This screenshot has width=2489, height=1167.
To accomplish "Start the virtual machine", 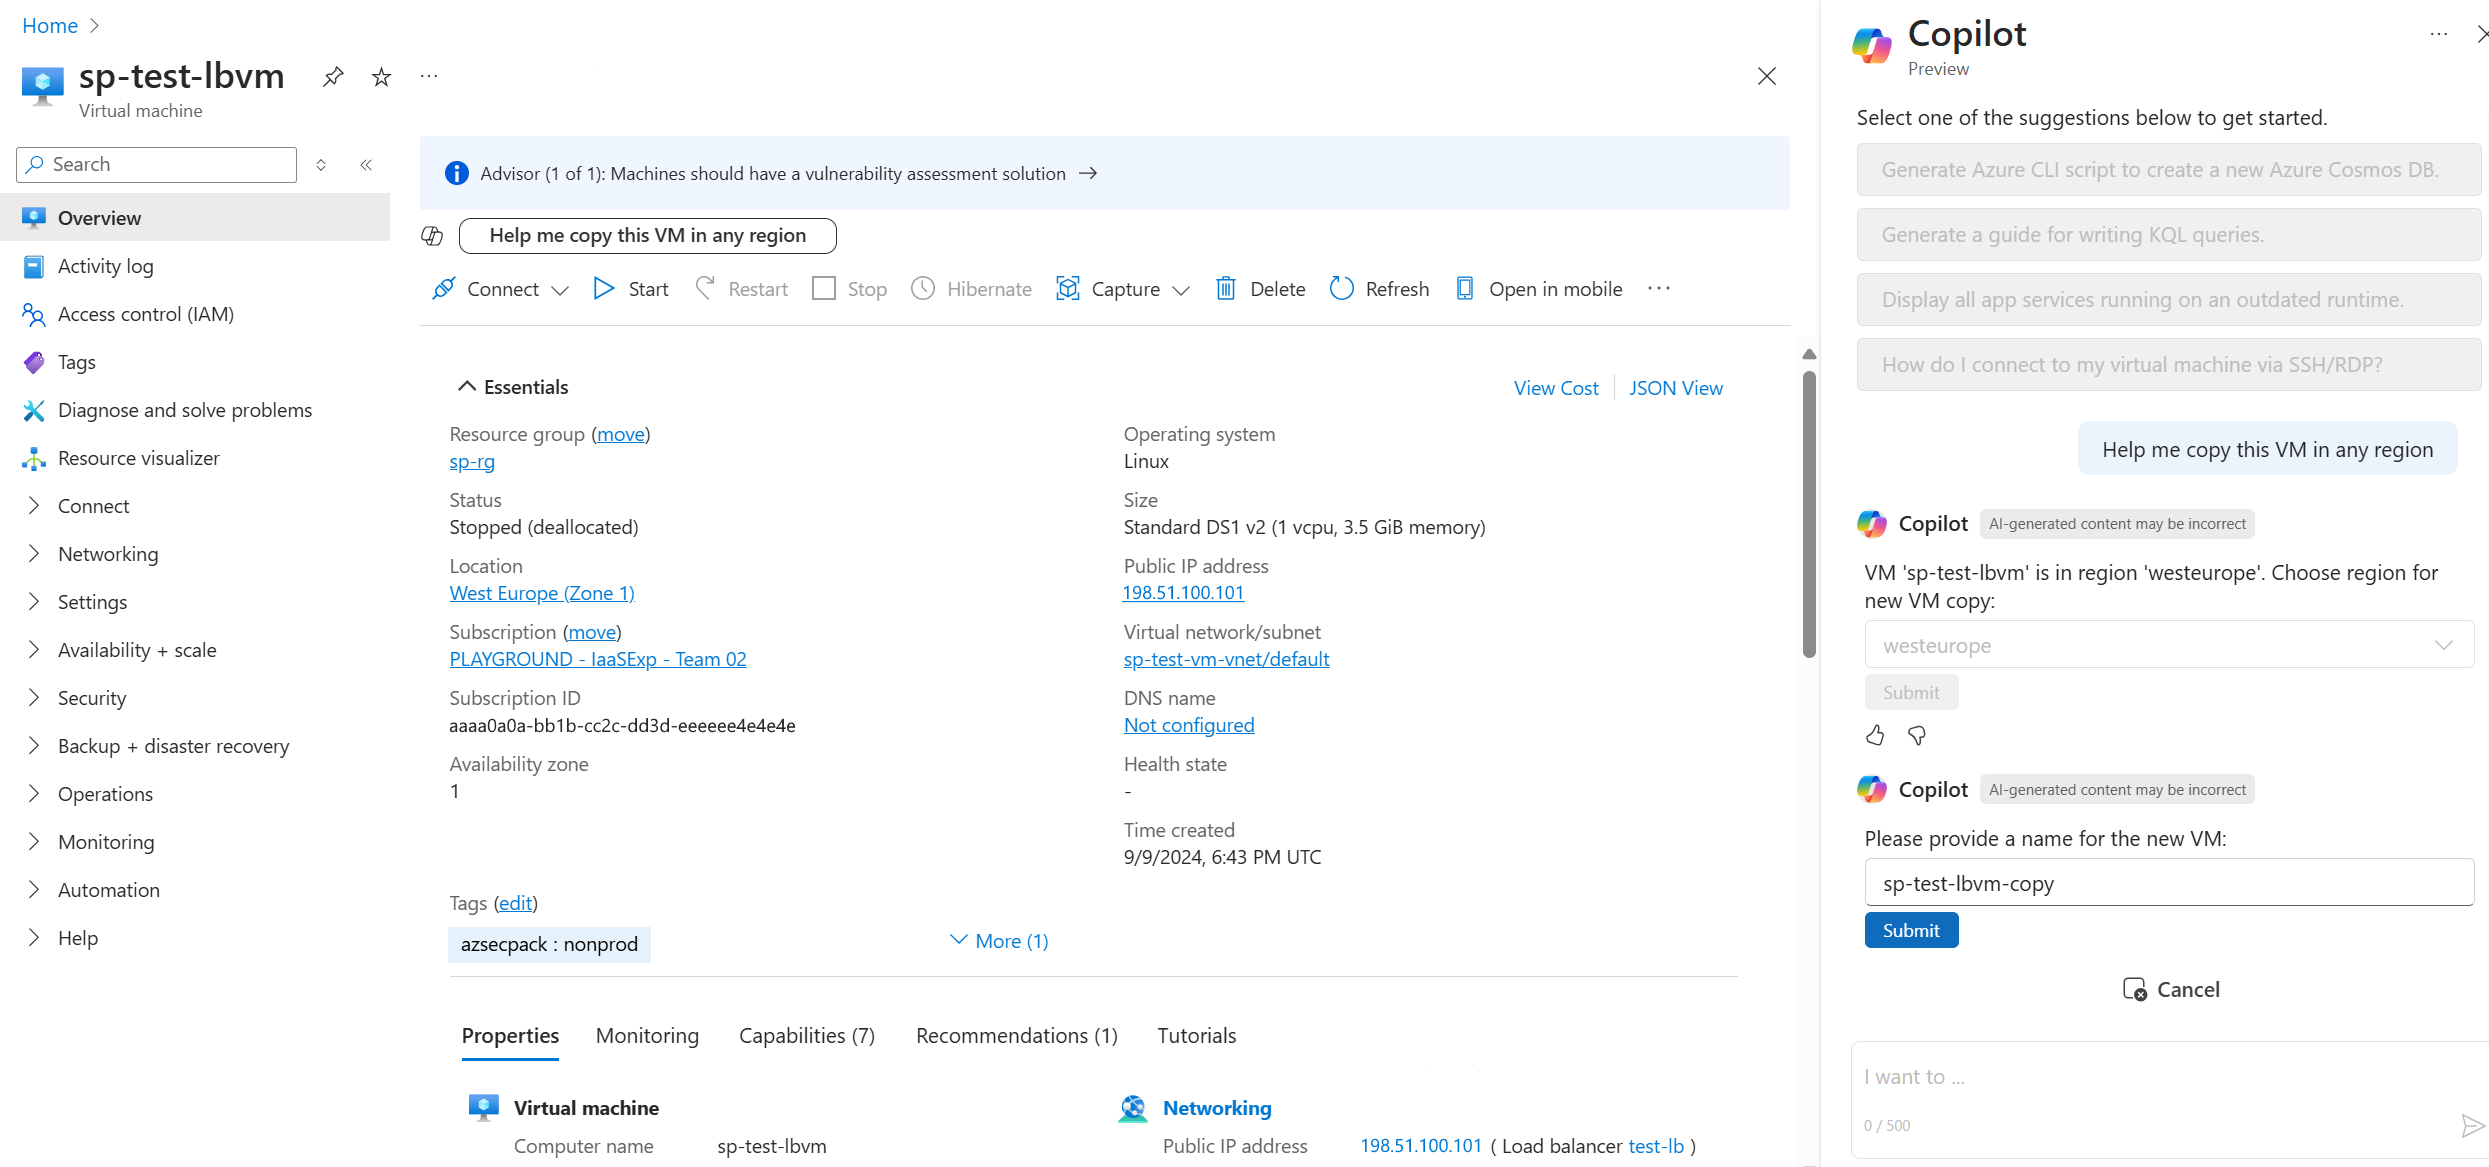I will click(x=631, y=289).
